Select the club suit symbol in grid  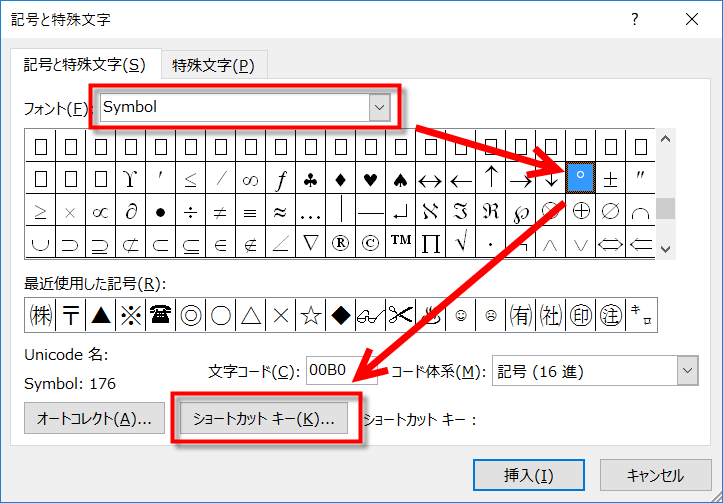pos(312,181)
